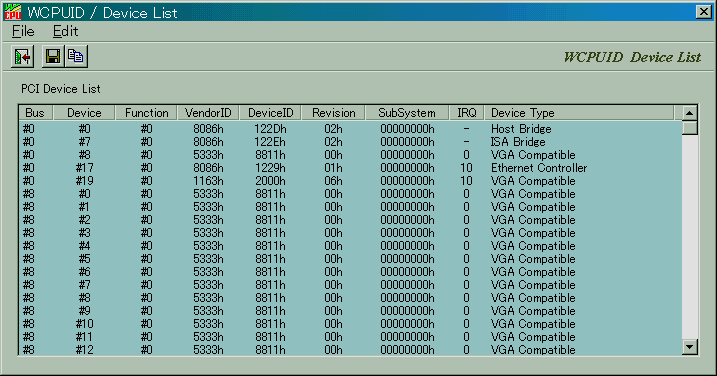Click the Device Type column header
Viewport: 717px width, 376px height.
579,113
